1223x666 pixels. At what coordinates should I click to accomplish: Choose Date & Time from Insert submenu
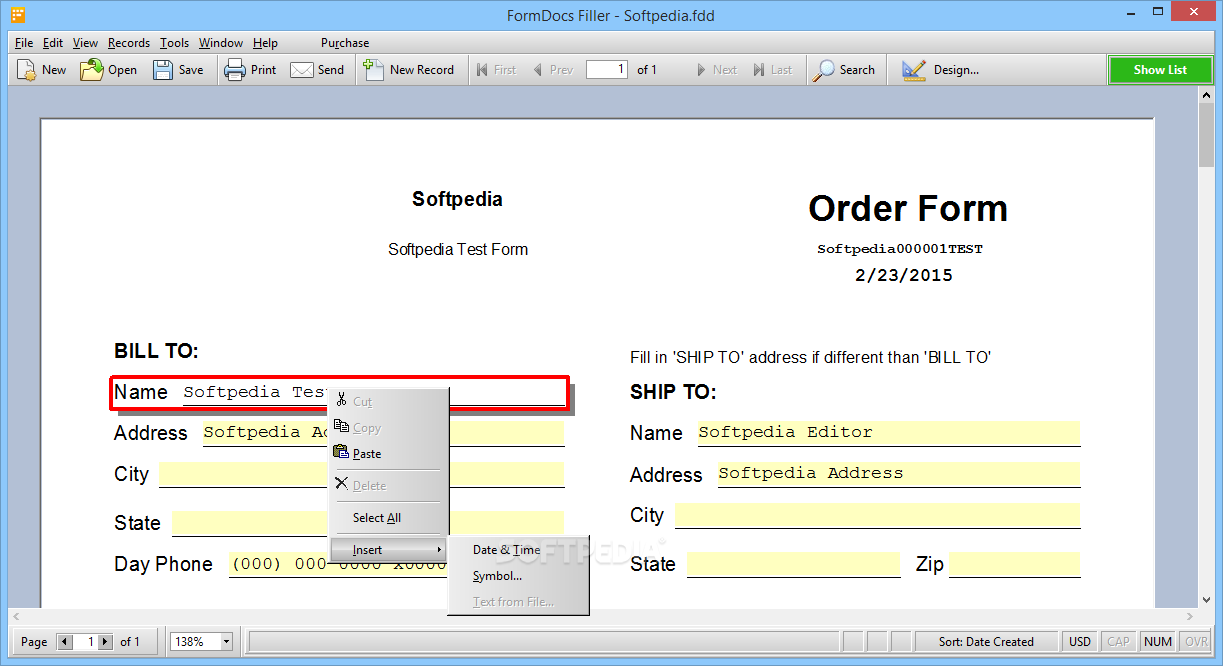(x=518, y=550)
